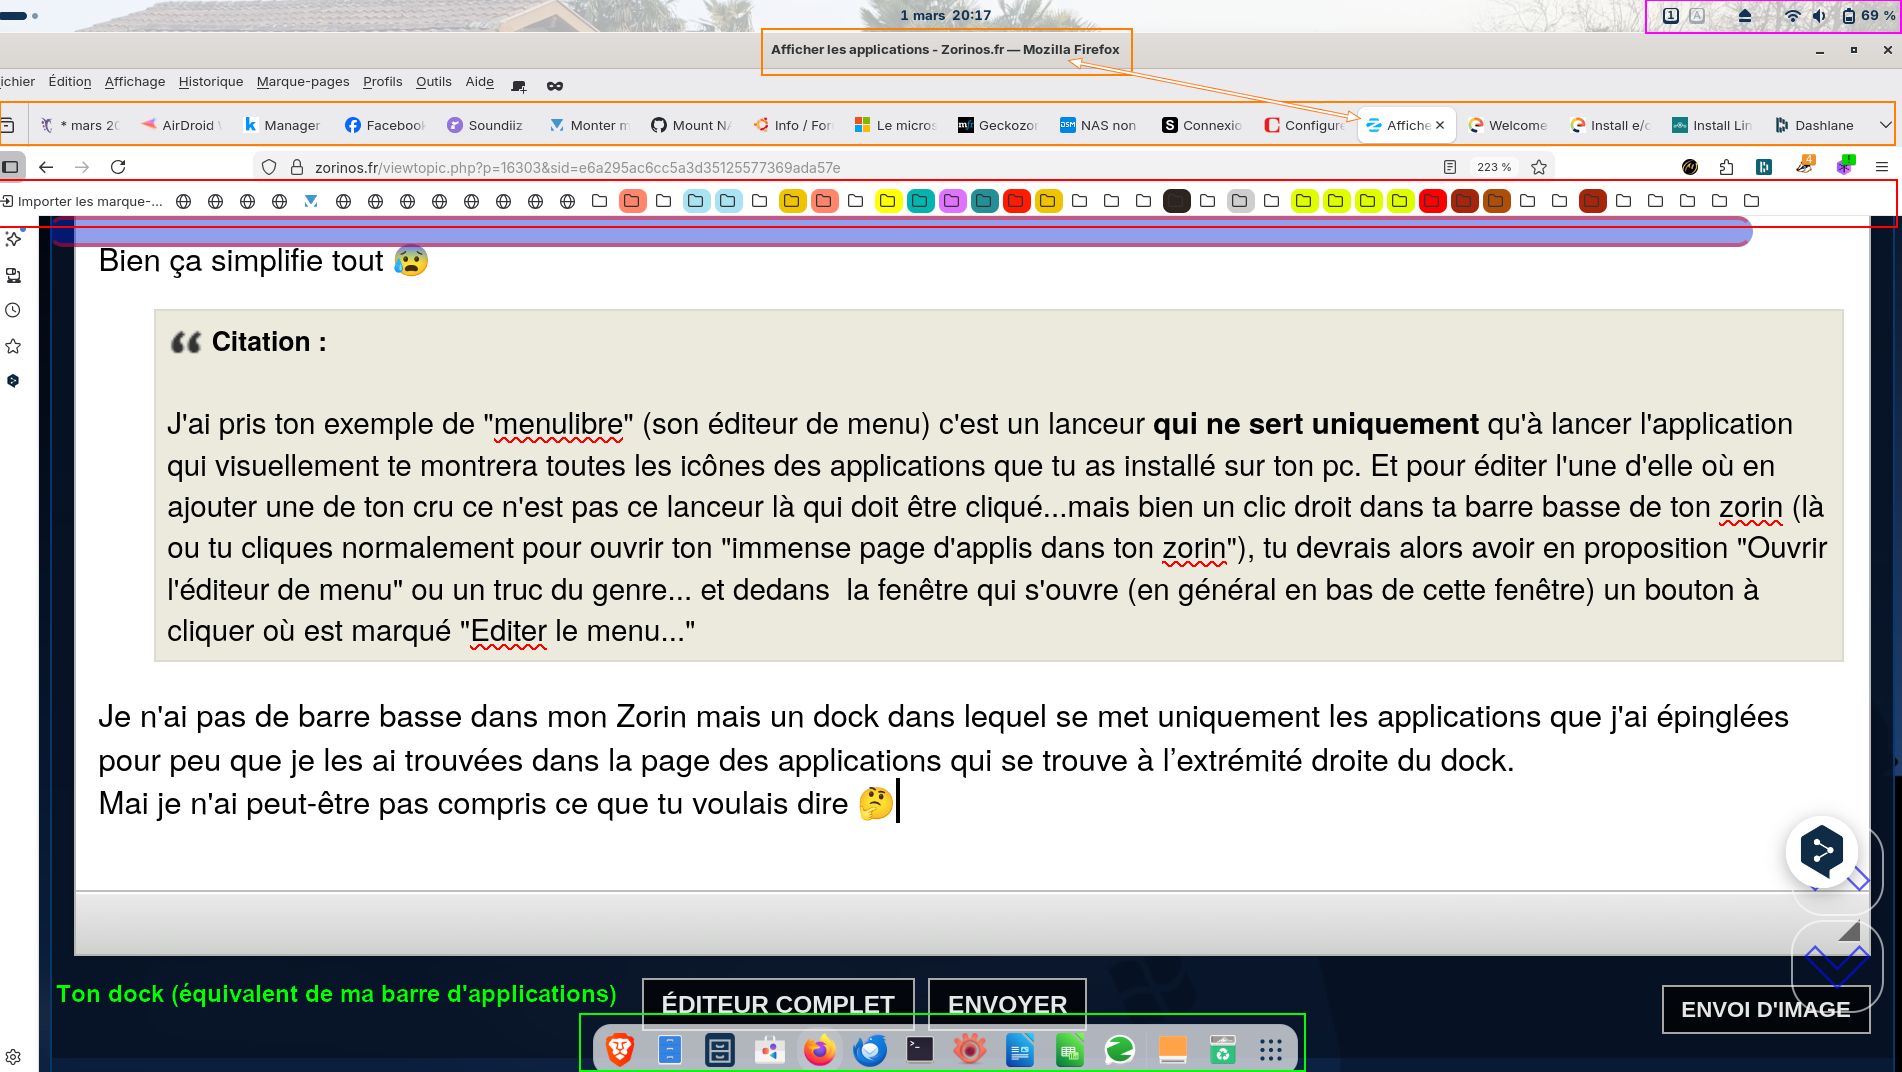Image resolution: width=1902 pixels, height=1072 pixels.
Task: Open Brave browser from the dock
Action: click(620, 1049)
